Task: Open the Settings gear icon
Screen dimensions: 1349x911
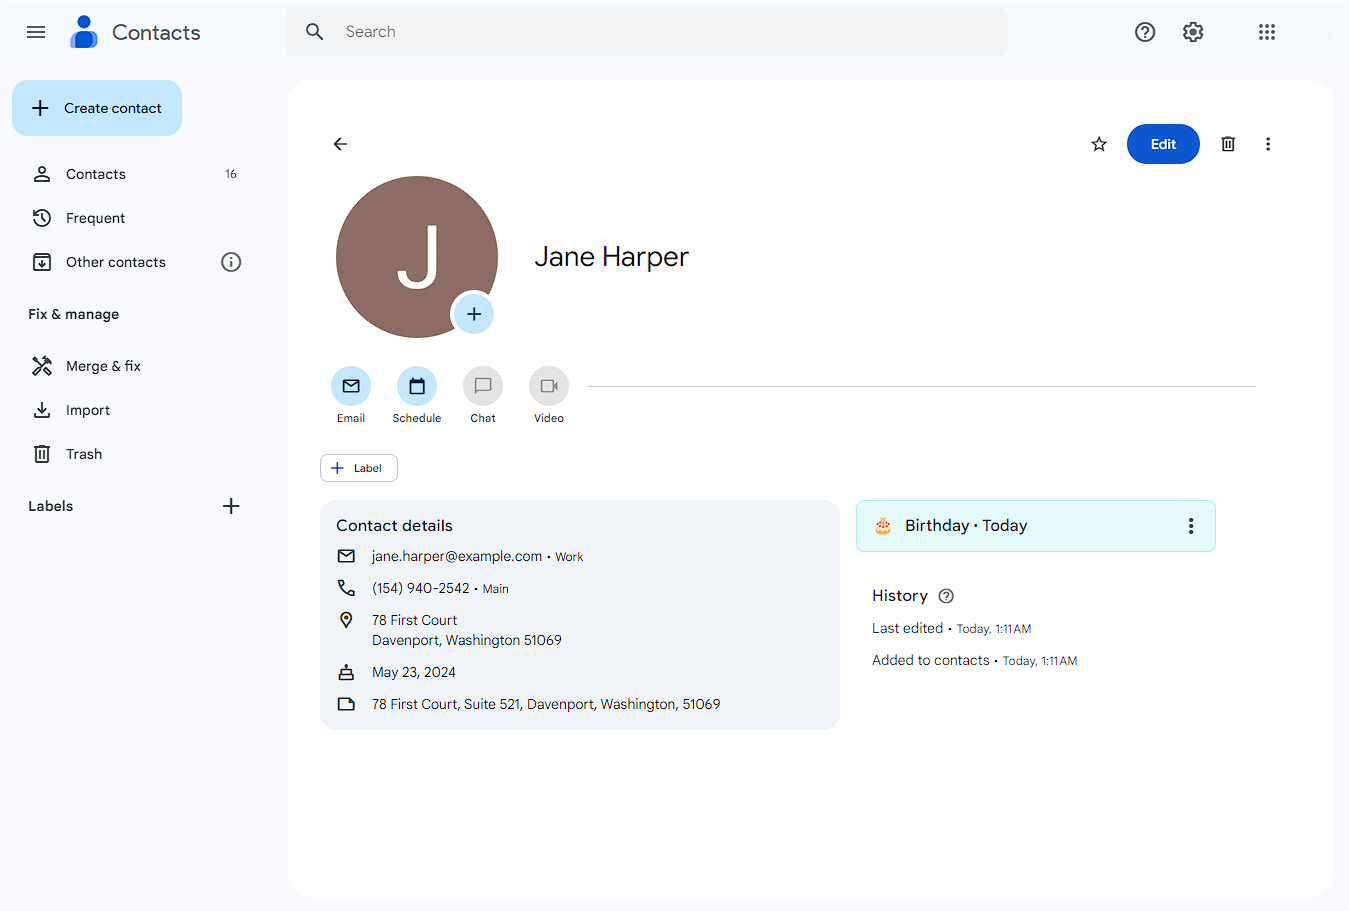Action: (1193, 32)
